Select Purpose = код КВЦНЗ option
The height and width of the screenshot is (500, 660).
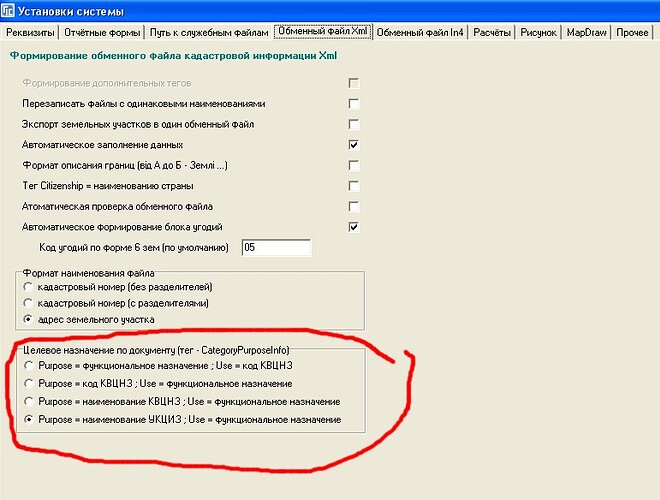pos(28,383)
